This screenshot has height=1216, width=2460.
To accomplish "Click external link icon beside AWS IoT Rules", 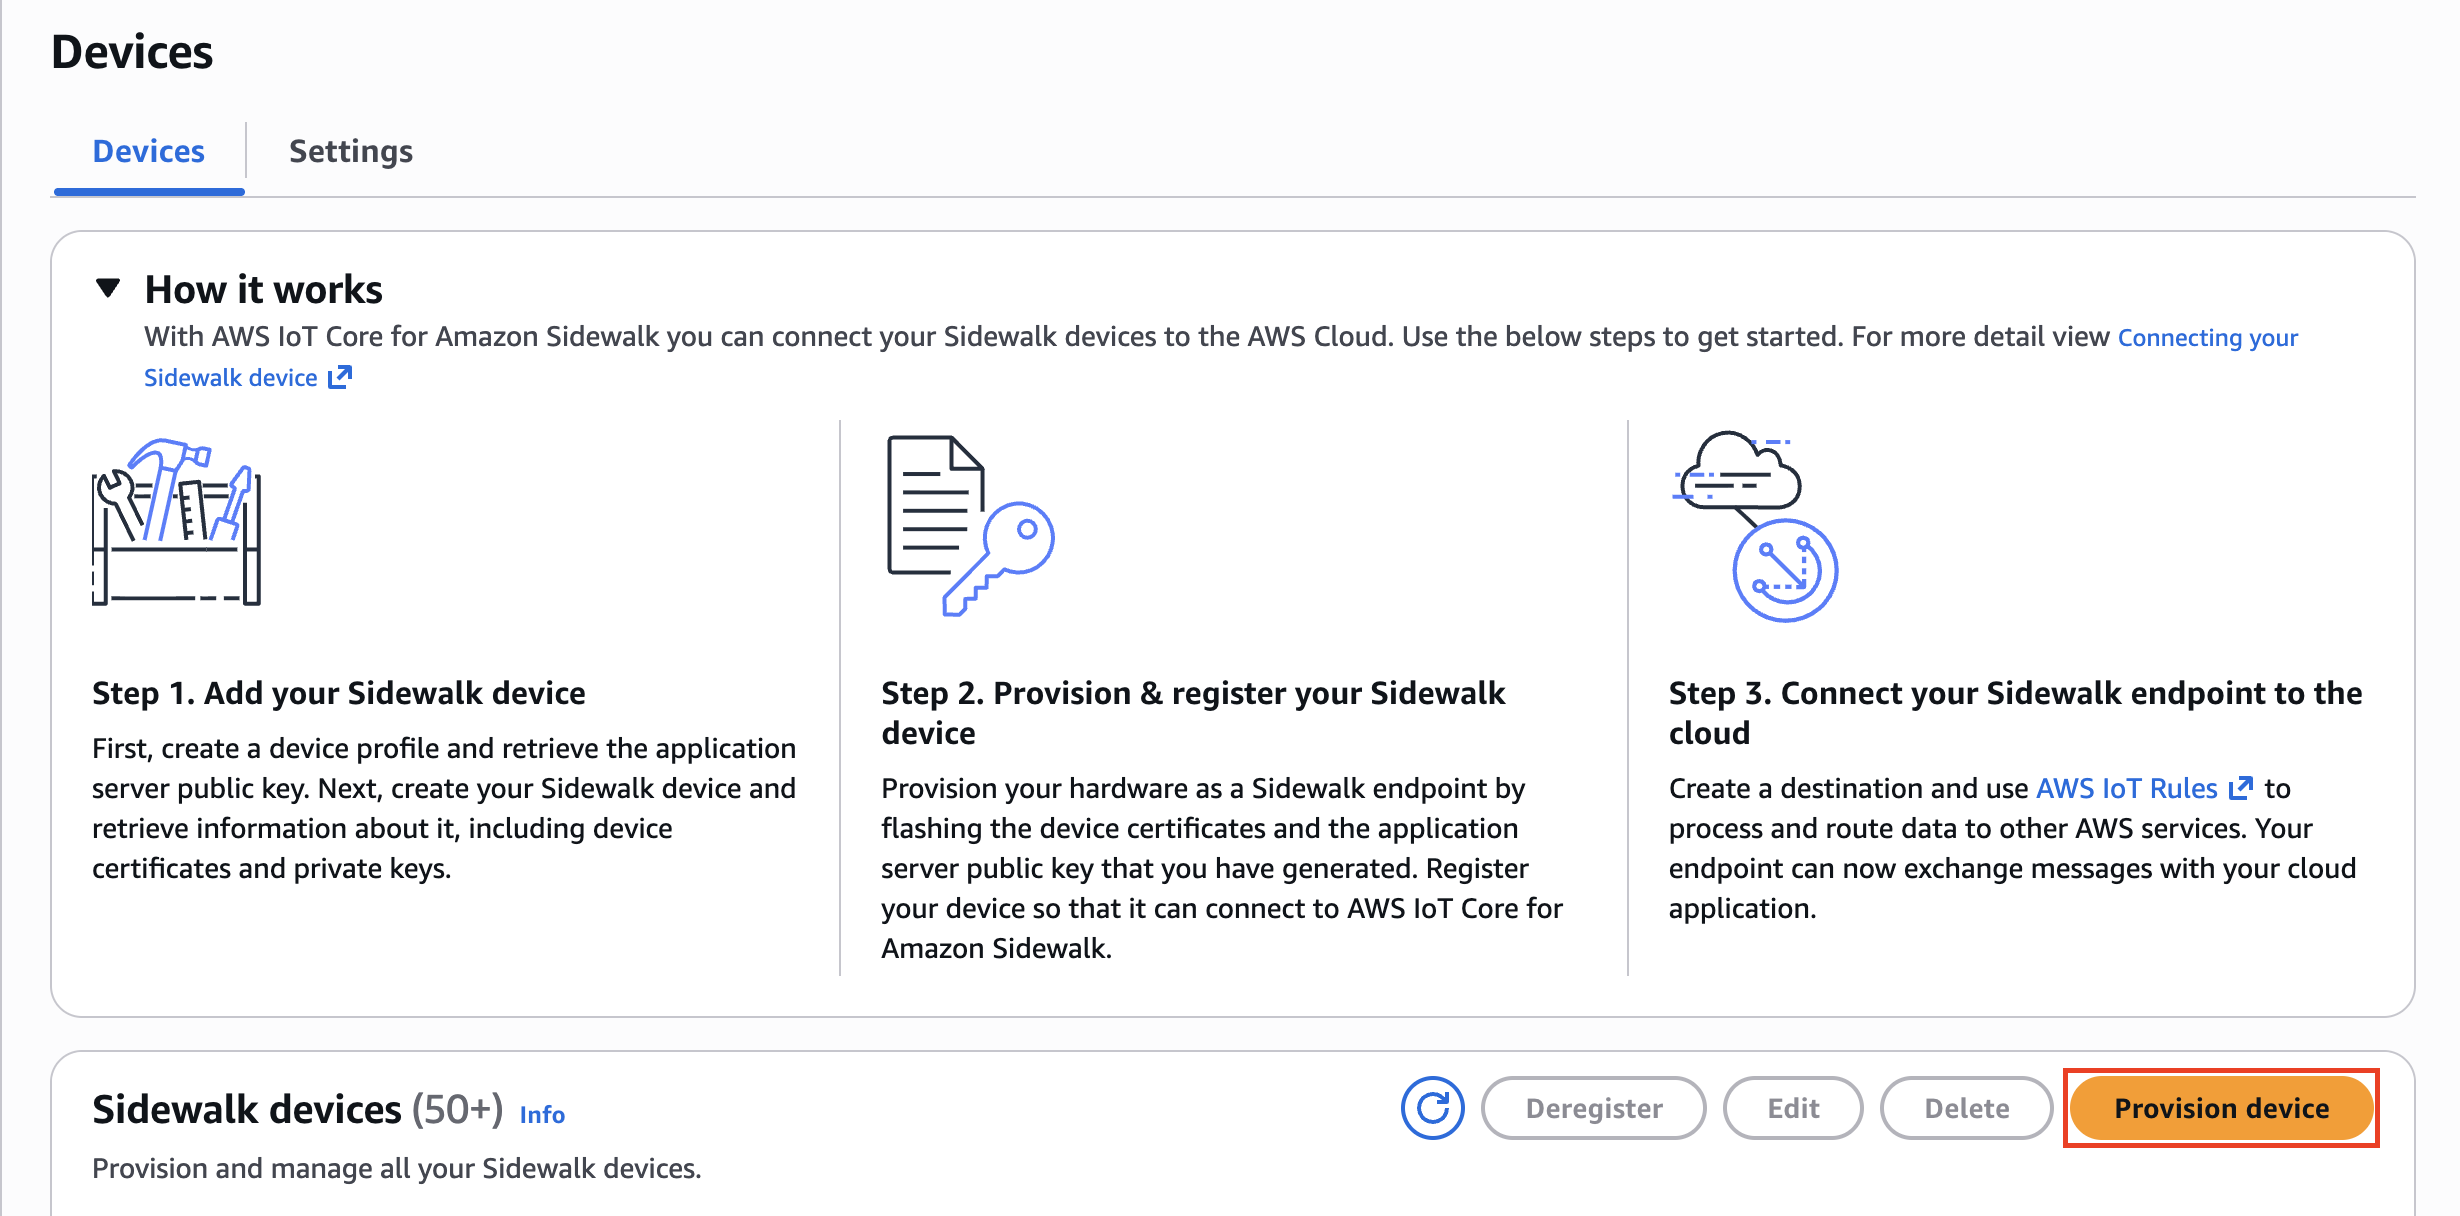I will [2241, 788].
